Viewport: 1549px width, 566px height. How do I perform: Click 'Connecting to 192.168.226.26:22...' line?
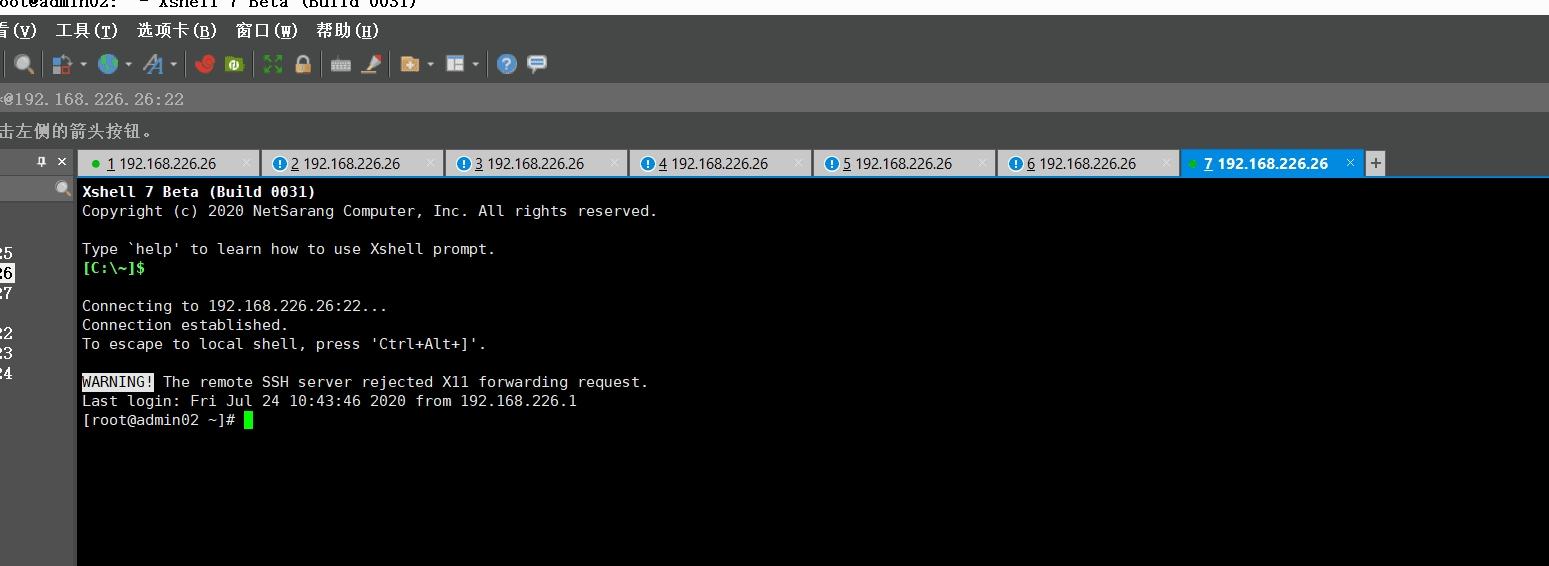coord(234,306)
